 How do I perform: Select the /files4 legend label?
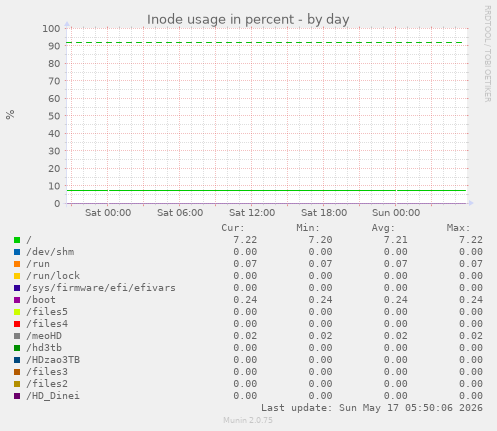click(47, 324)
